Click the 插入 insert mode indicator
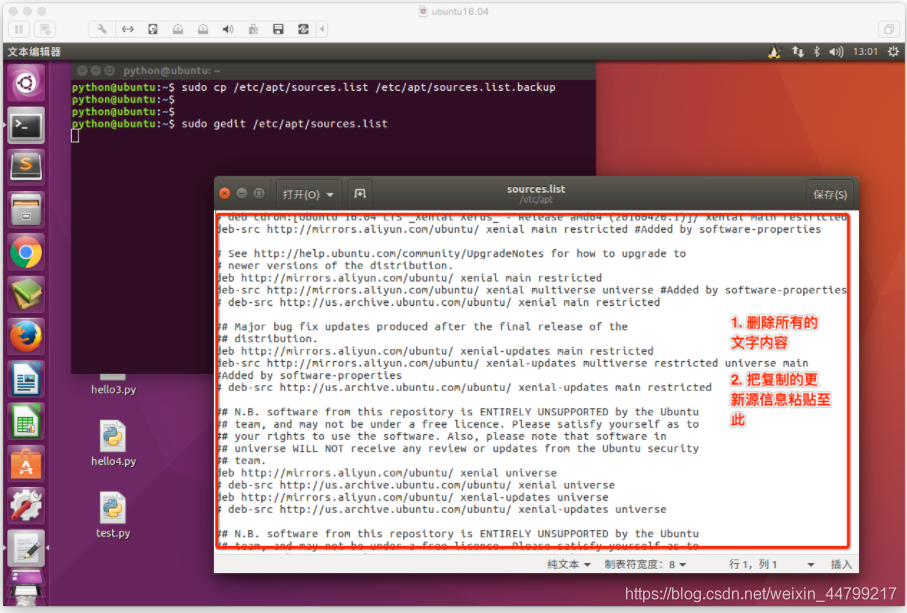Viewport: 907px width, 613px height. tap(841, 564)
